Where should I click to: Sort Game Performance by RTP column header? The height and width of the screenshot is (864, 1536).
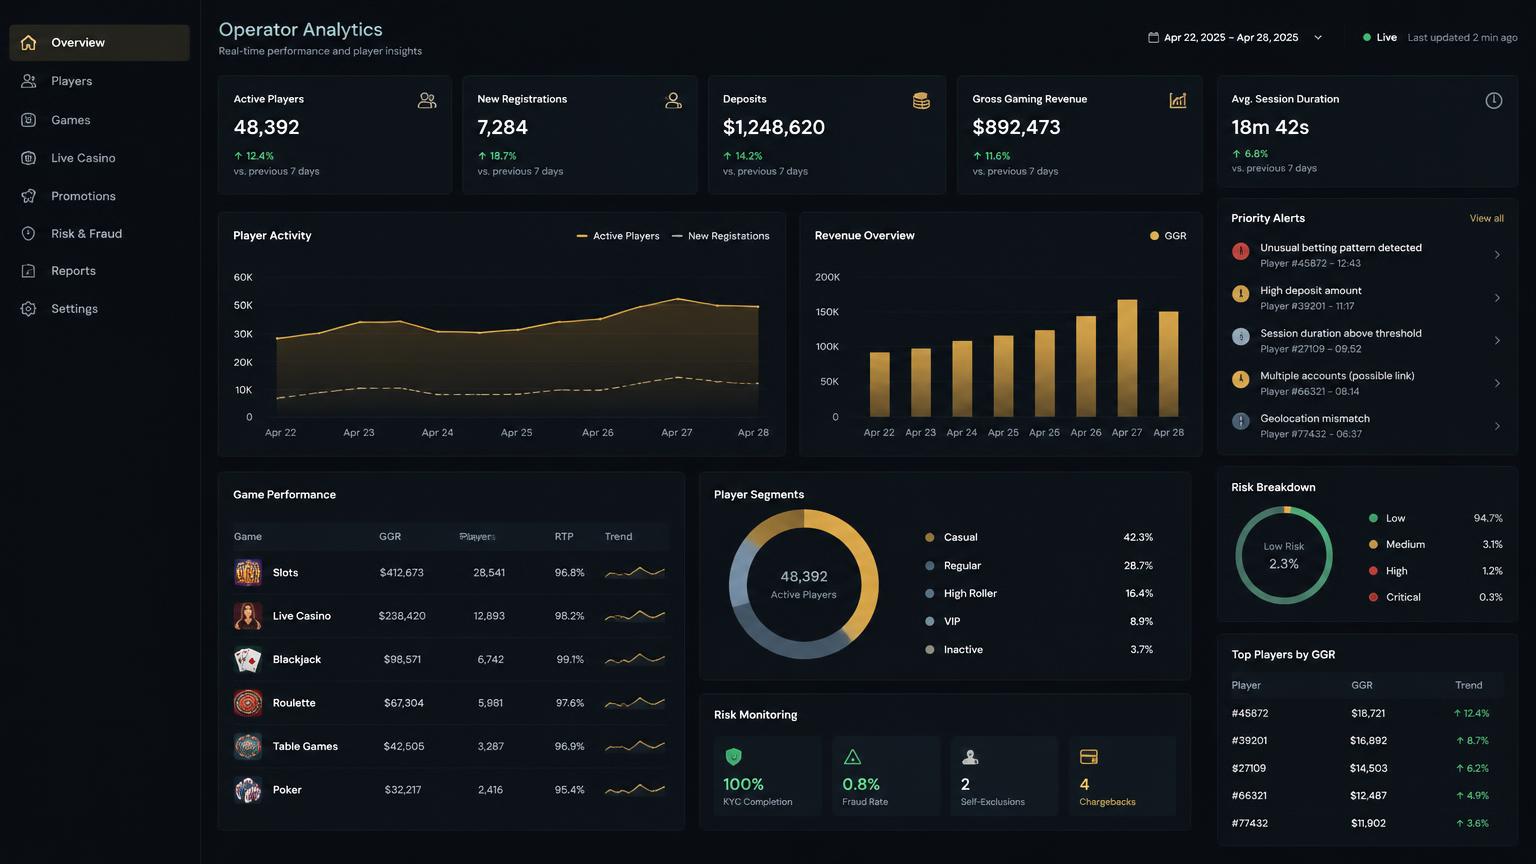tap(564, 537)
